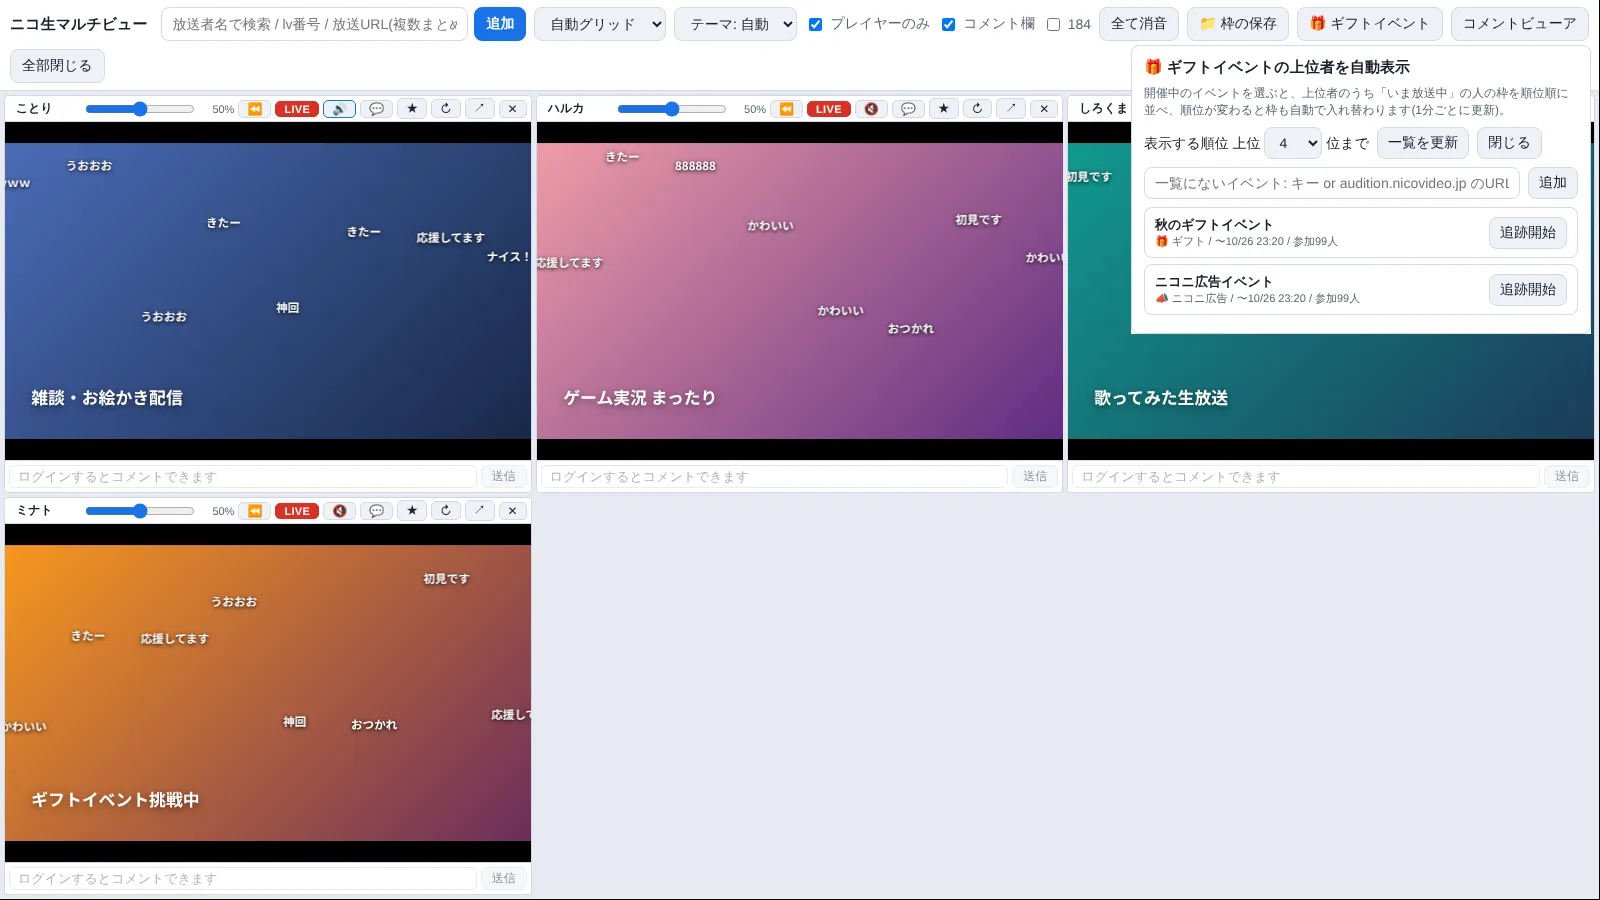
Task: Close the ミナト stream panel
Action: point(513,511)
